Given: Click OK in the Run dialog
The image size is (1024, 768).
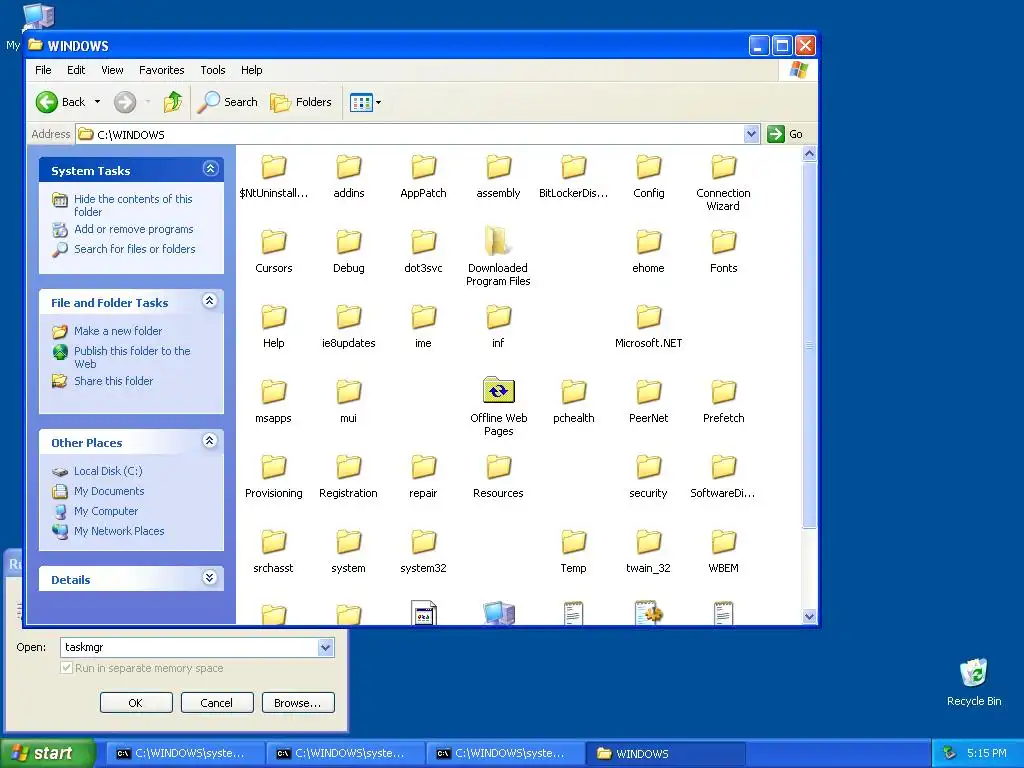Looking at the screenshot, I should pyautogui.click(x=136, y=703).
